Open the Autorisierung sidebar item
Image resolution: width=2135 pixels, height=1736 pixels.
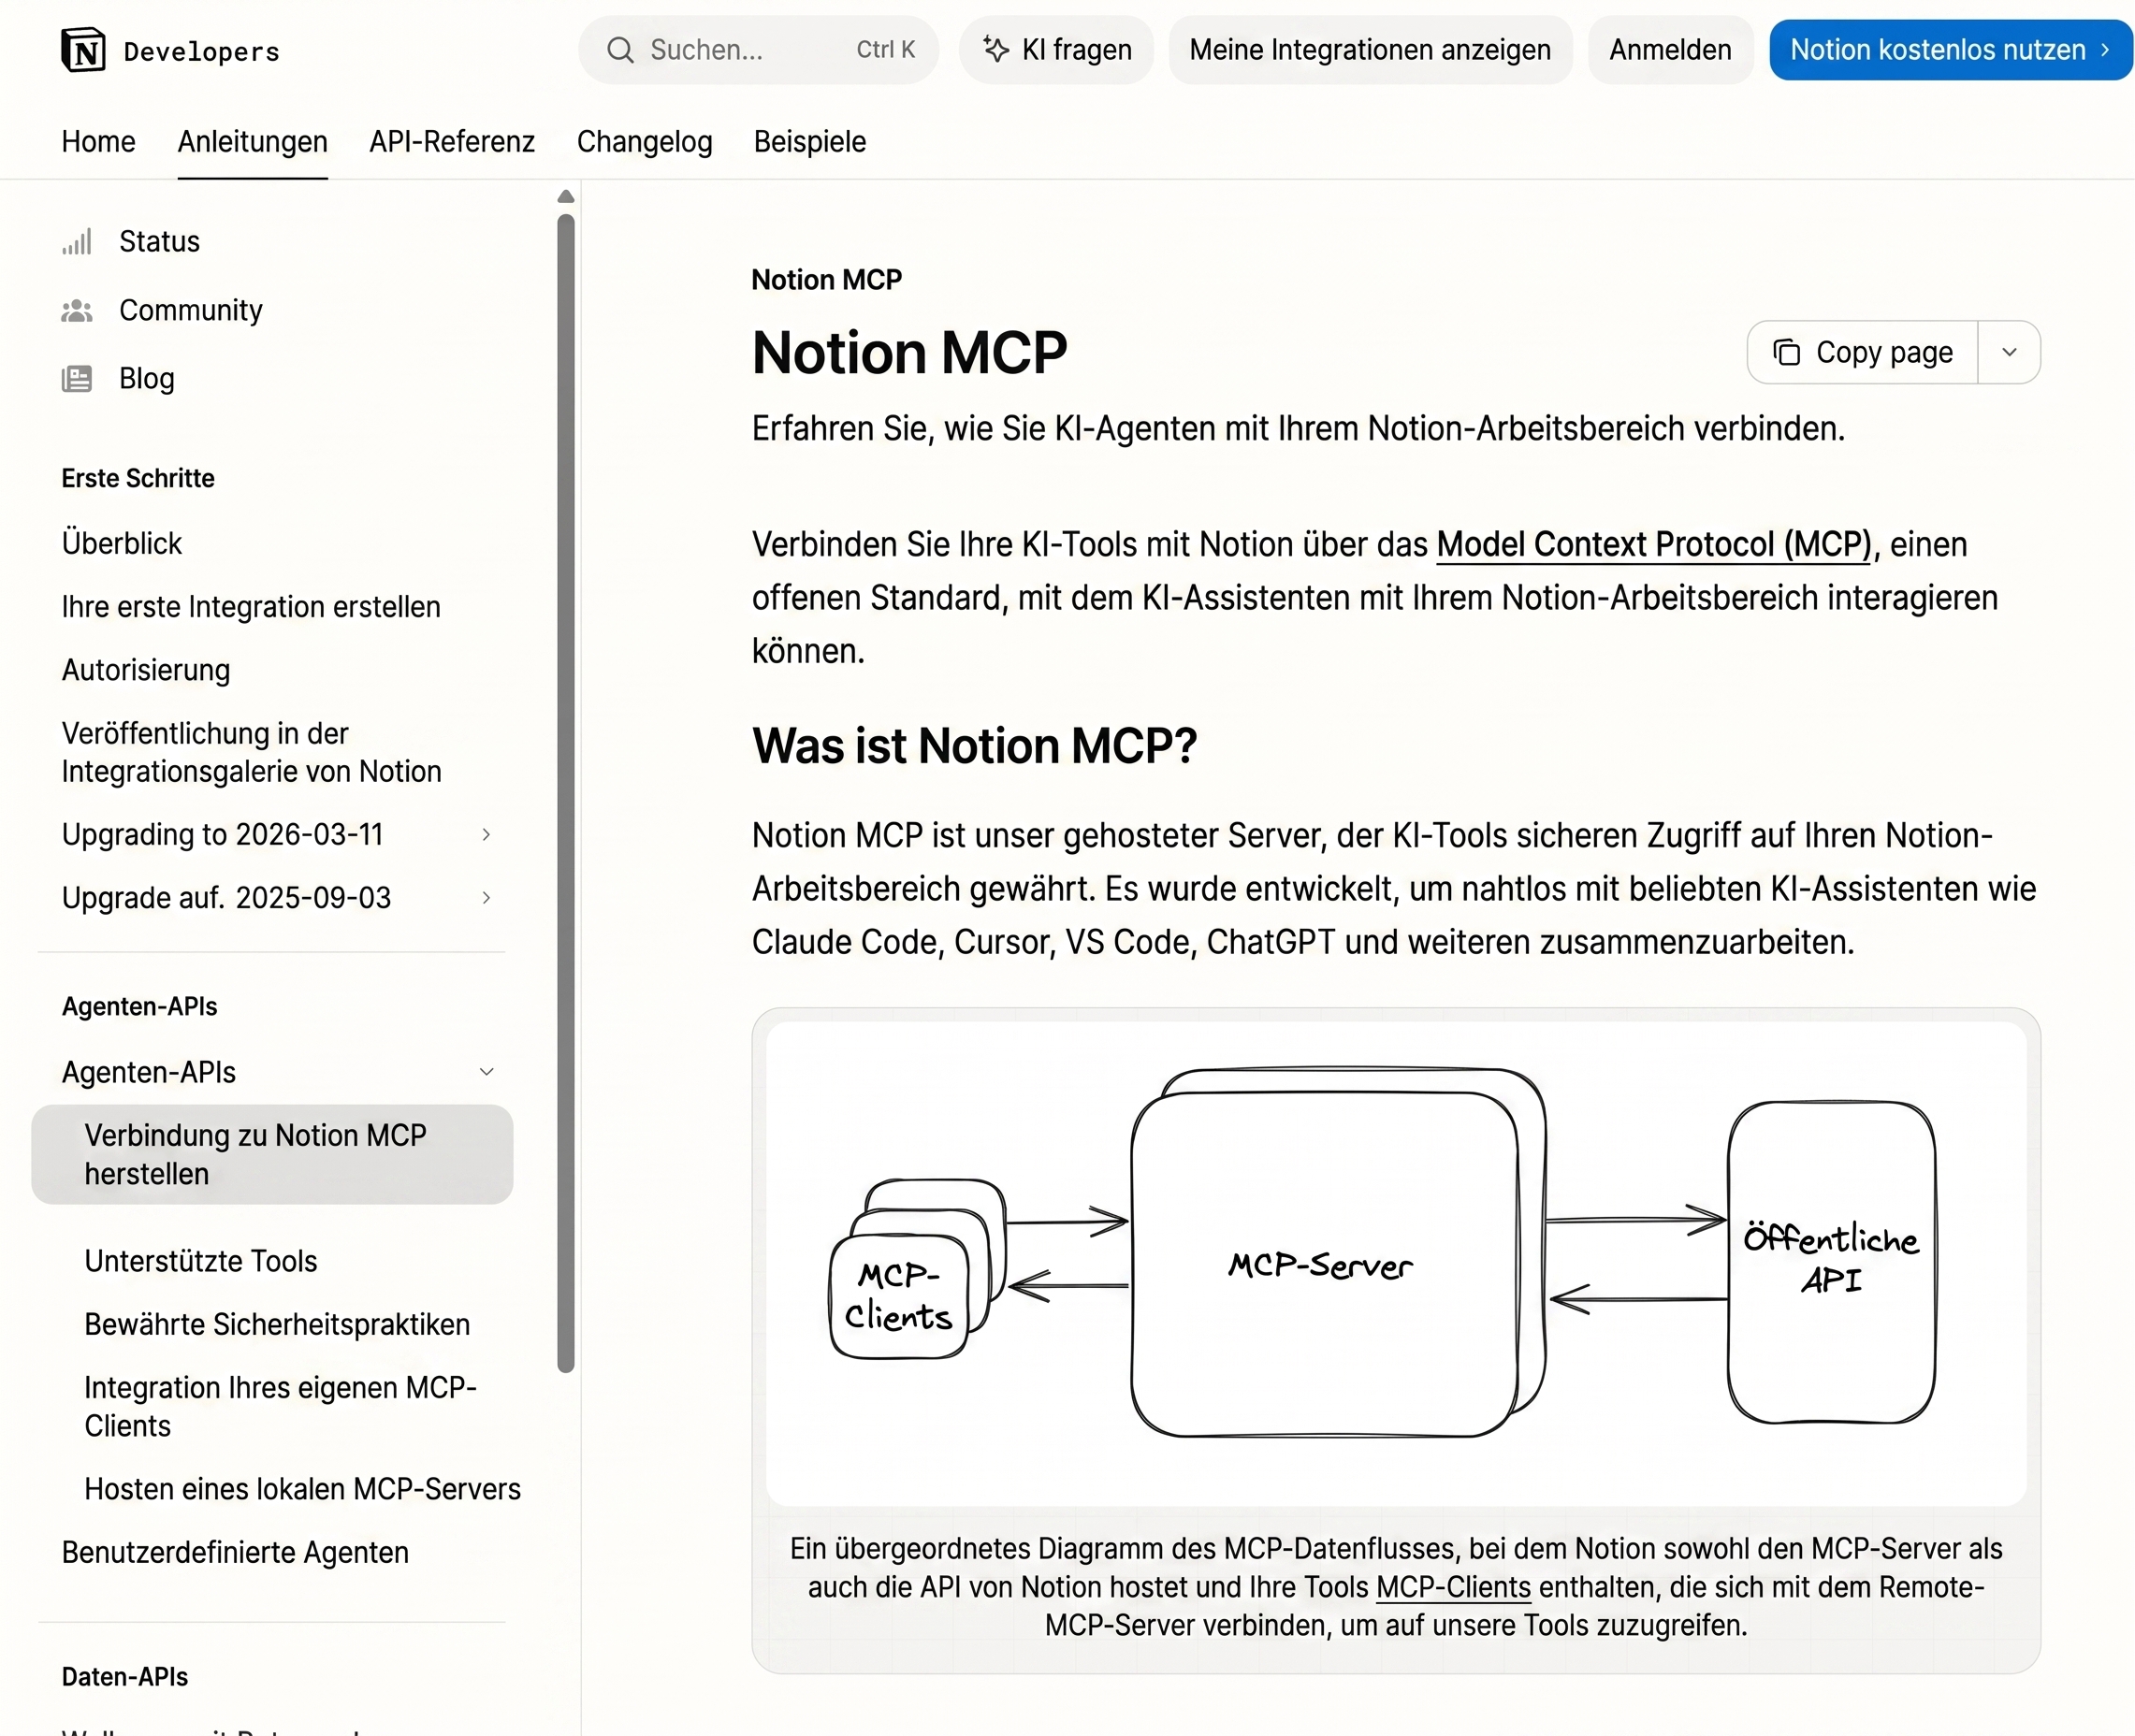145,670
